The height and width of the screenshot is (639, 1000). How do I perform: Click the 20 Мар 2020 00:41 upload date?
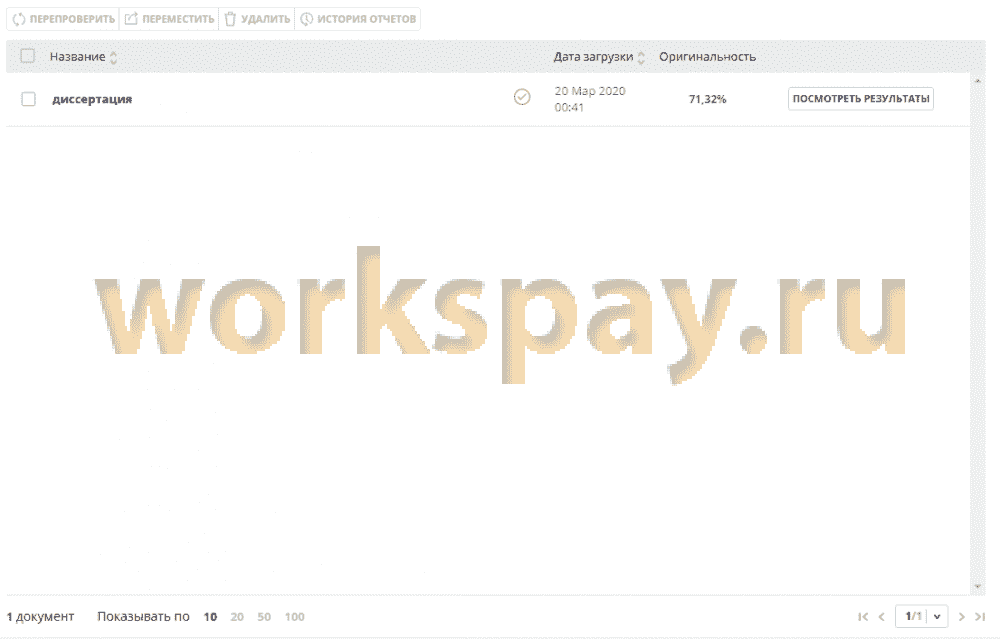point(589,99)
